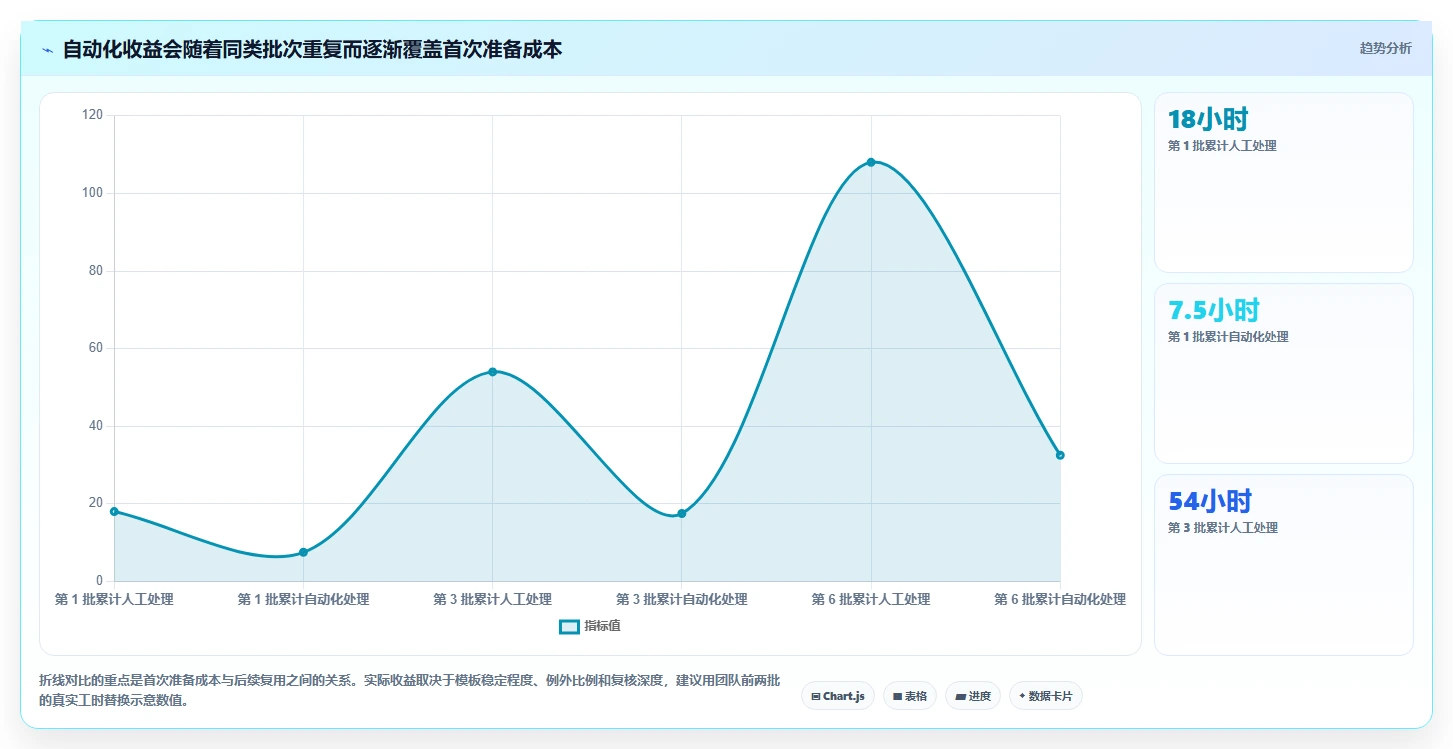Click y-axis value 80
This screenshot has height=749, width=1453.
coord(95,271)
